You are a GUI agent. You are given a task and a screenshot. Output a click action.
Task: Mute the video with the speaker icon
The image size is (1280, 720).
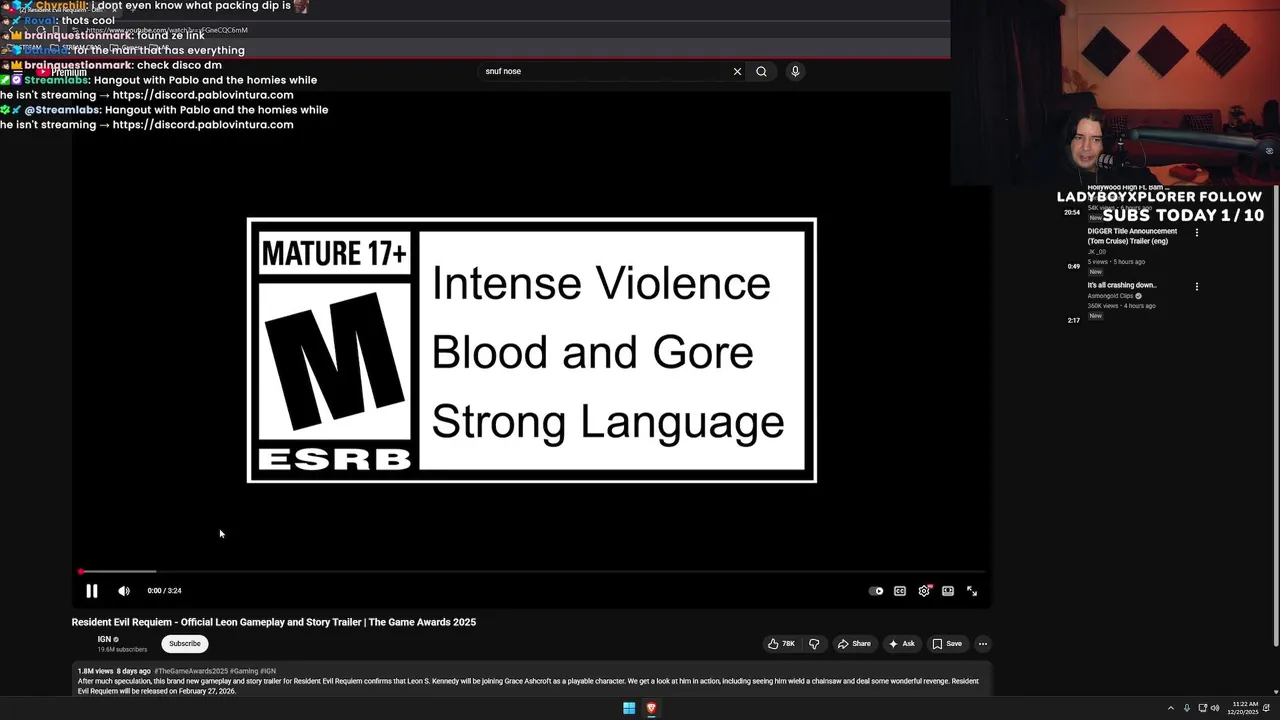(x=124, y=591)
